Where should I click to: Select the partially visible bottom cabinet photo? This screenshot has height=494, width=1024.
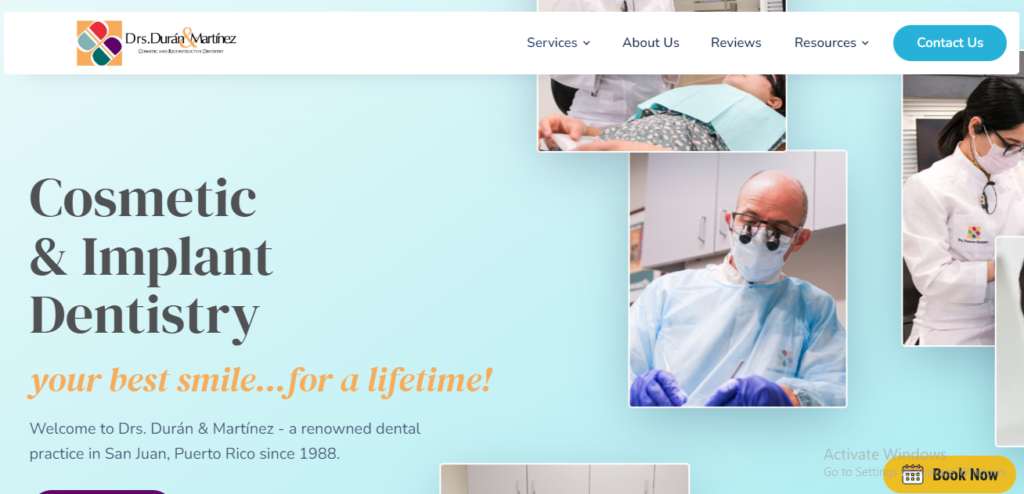[564, 479]
